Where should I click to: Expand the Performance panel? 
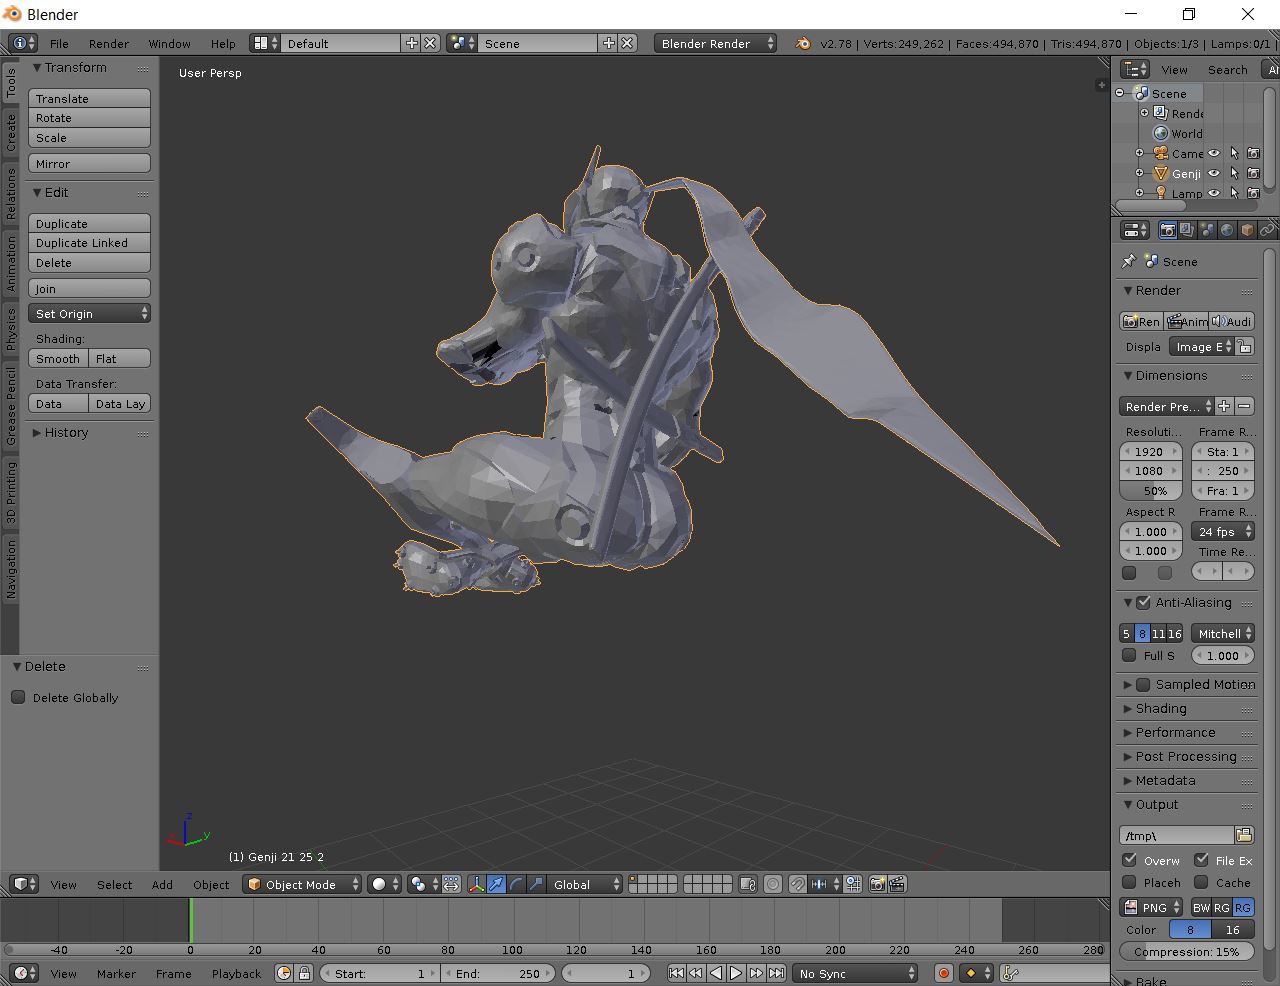point(1175,732)
